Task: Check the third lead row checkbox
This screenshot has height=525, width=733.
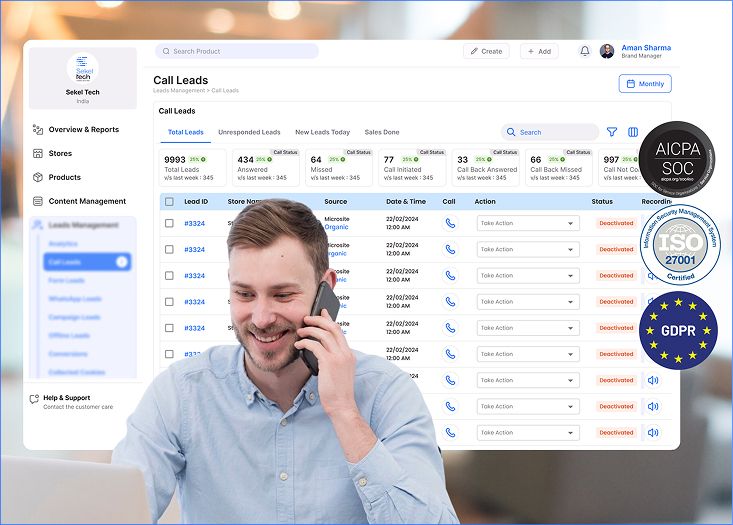Action: pos(169,275)
